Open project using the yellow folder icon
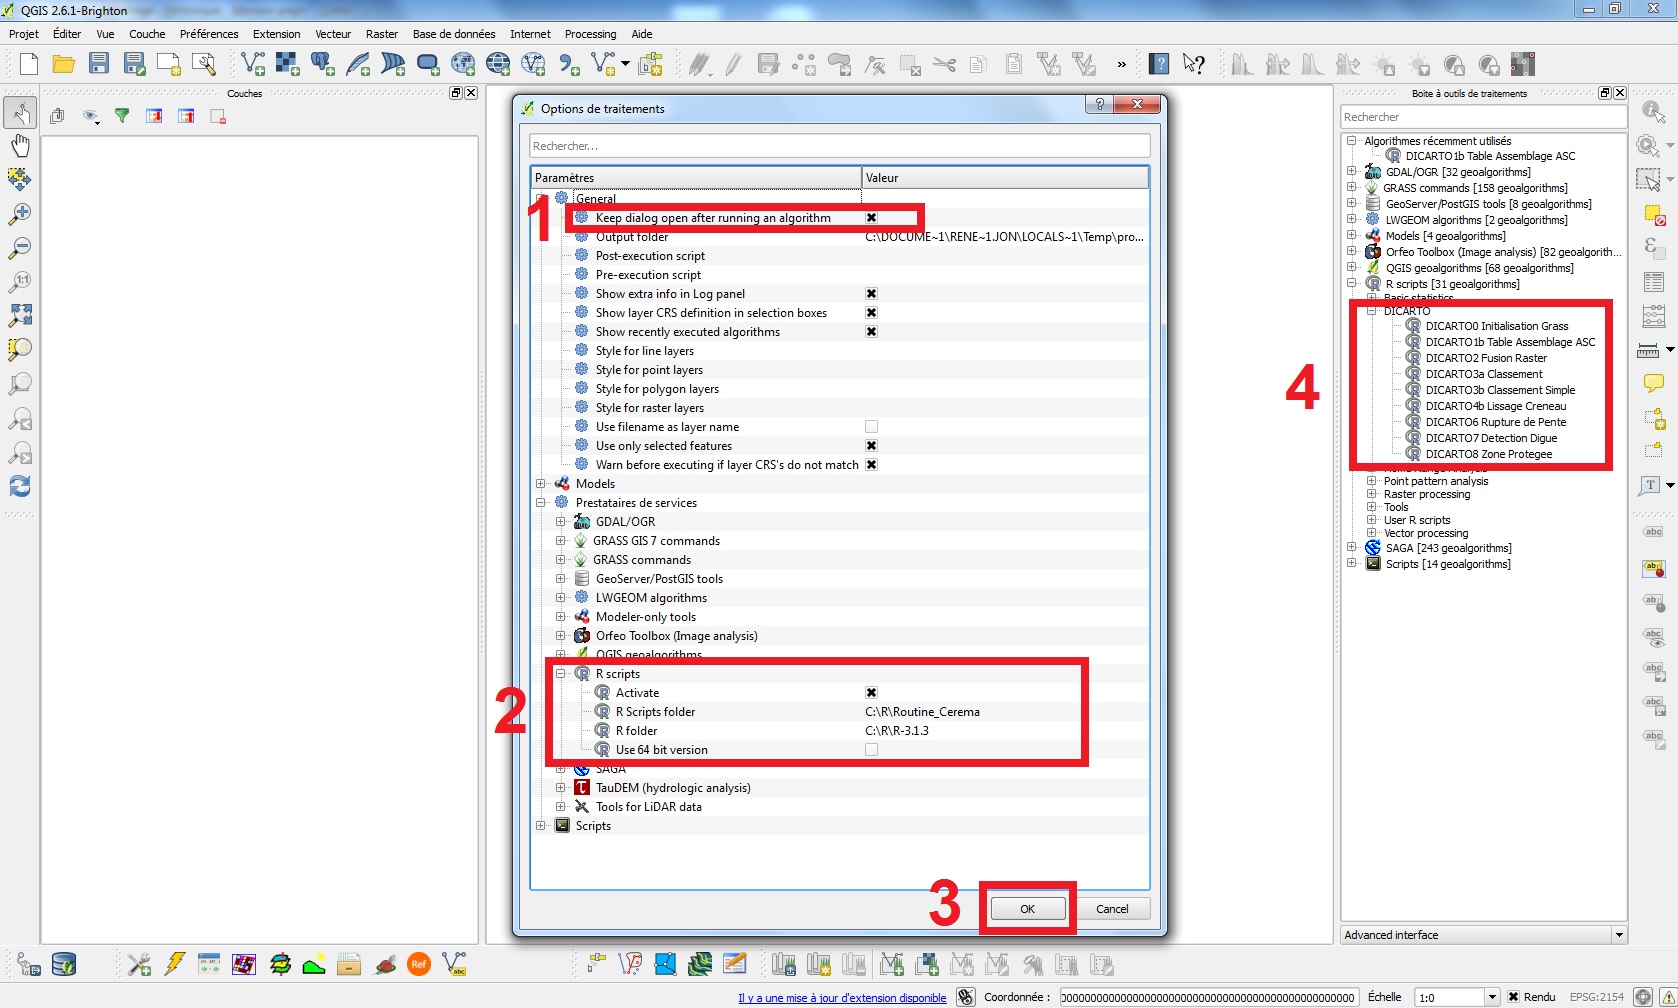The height and width of the screenshot is (1008, 1678). [x=64, y=65]
